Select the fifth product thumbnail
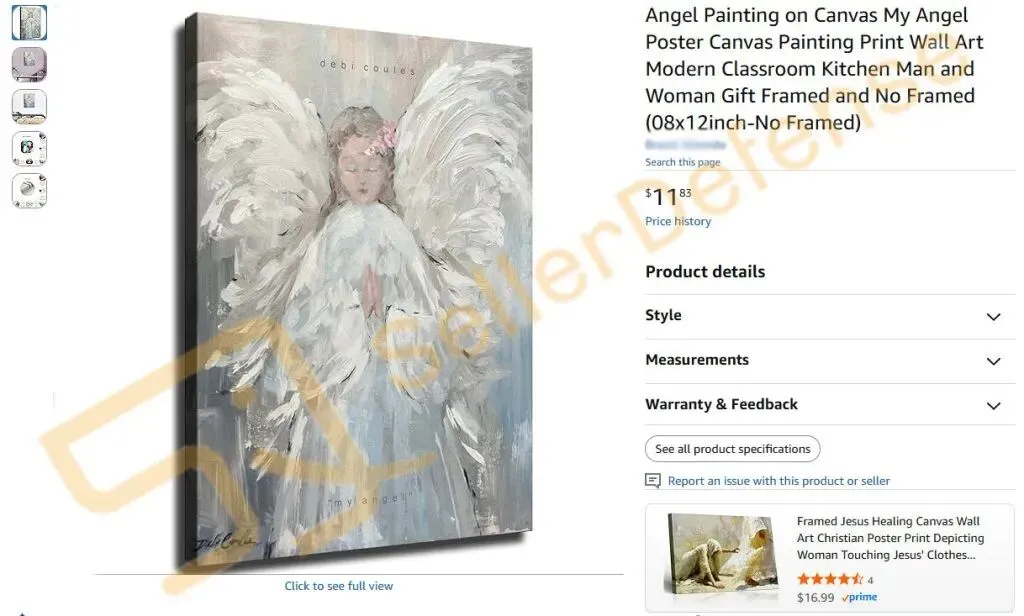The height and width of the screenshot is (616, 1024). click(29, 191)
